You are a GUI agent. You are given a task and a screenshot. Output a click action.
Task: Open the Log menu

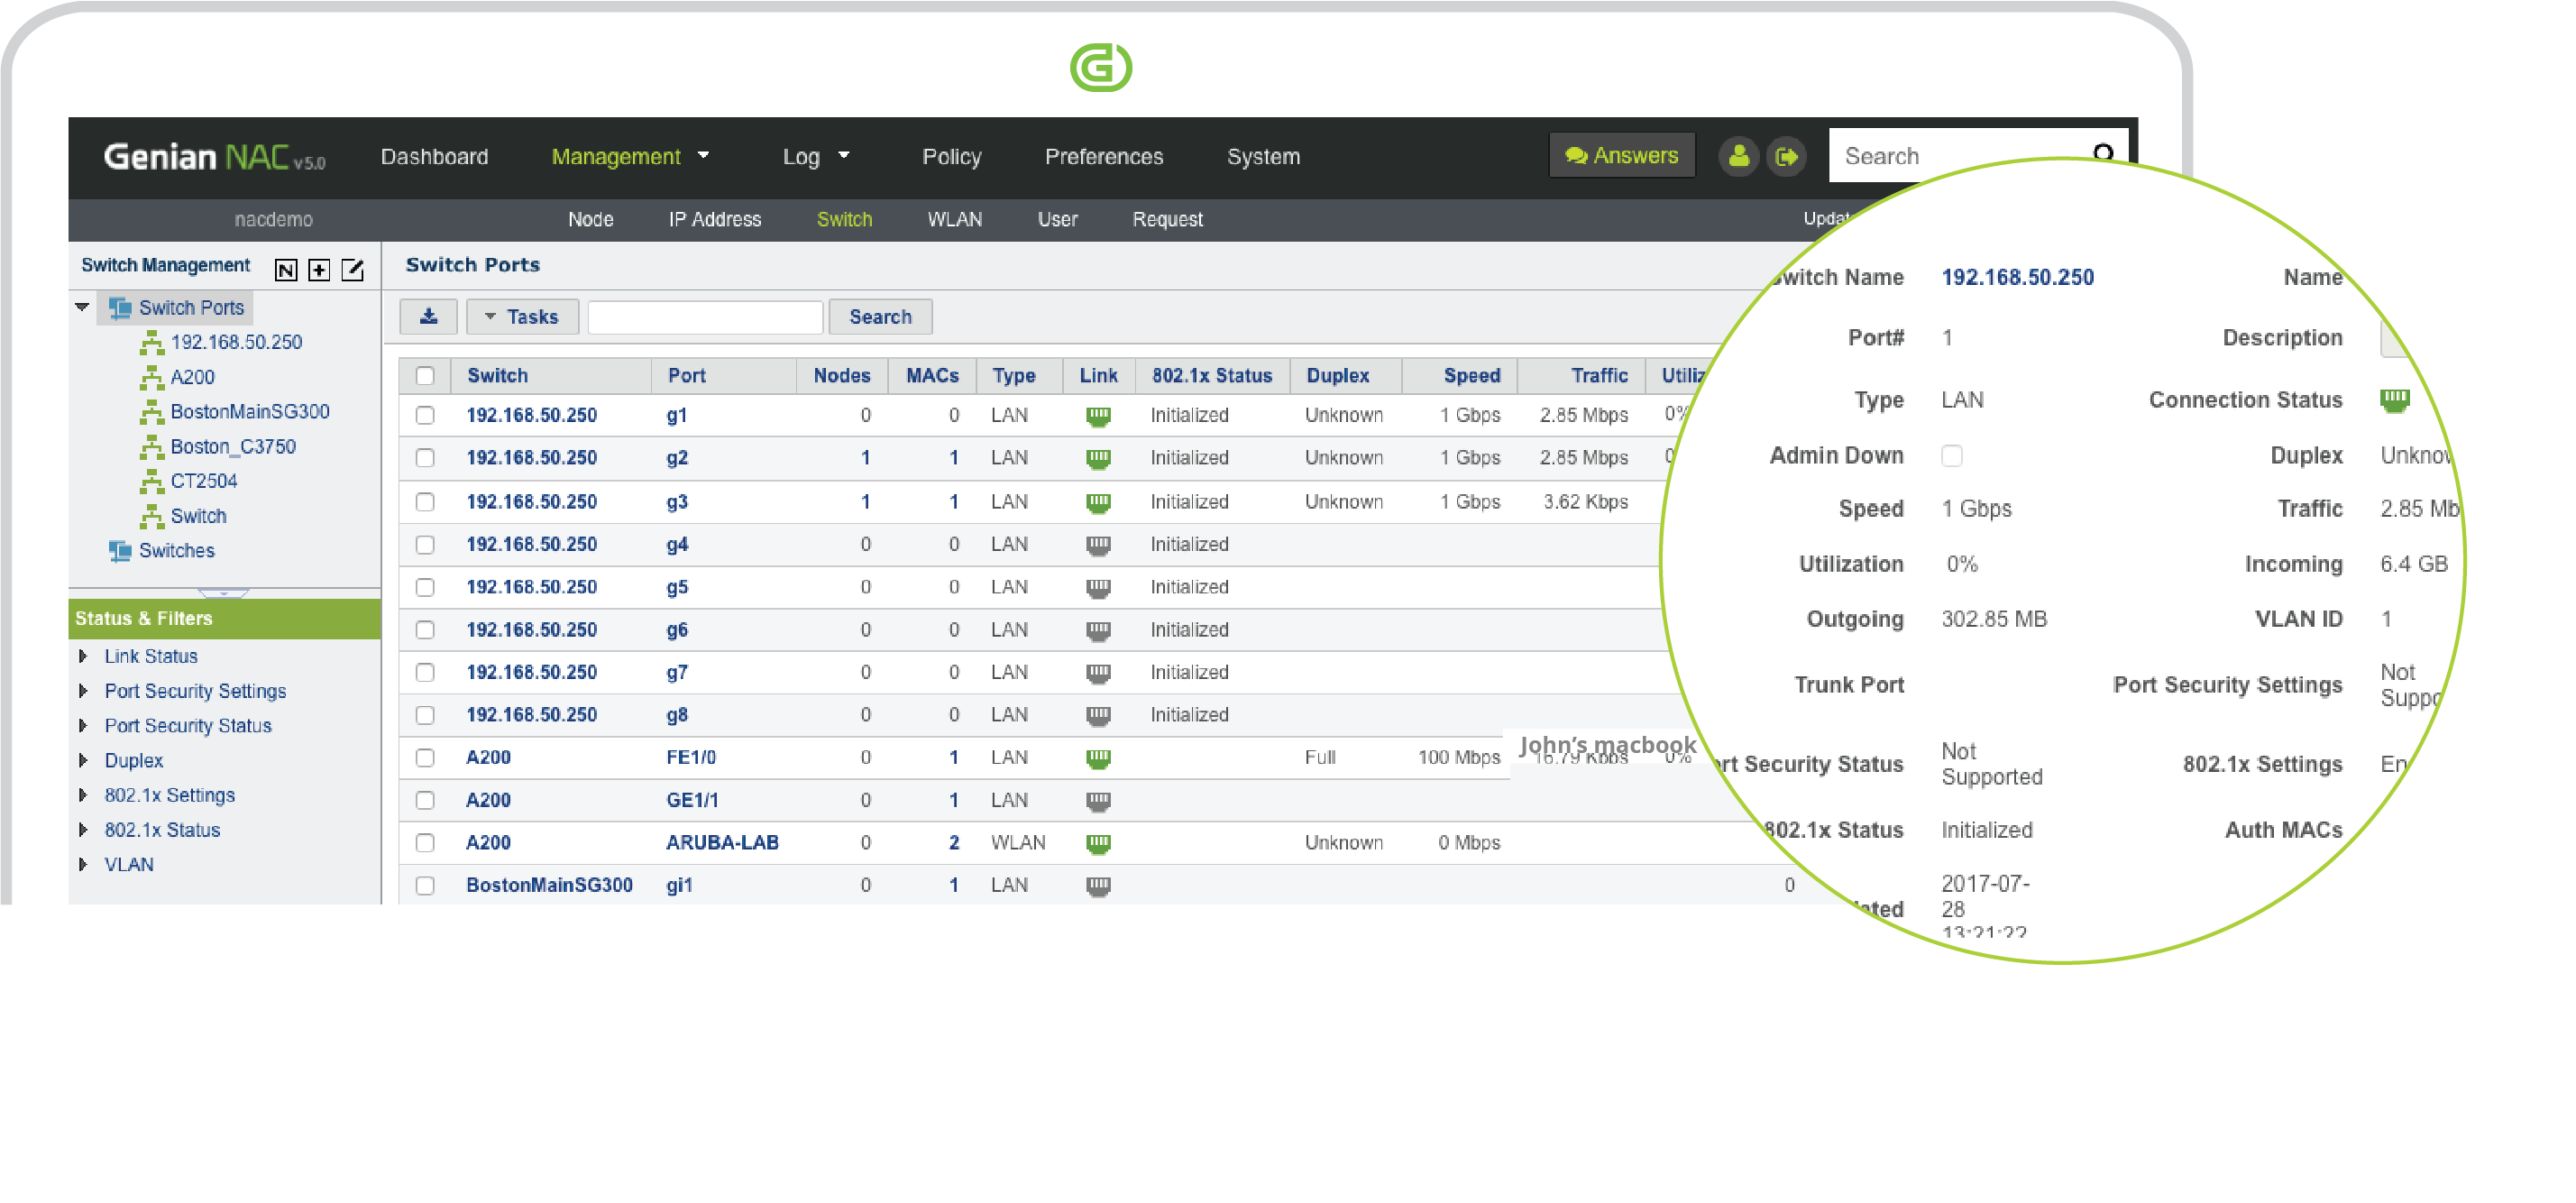pos(815,156)
